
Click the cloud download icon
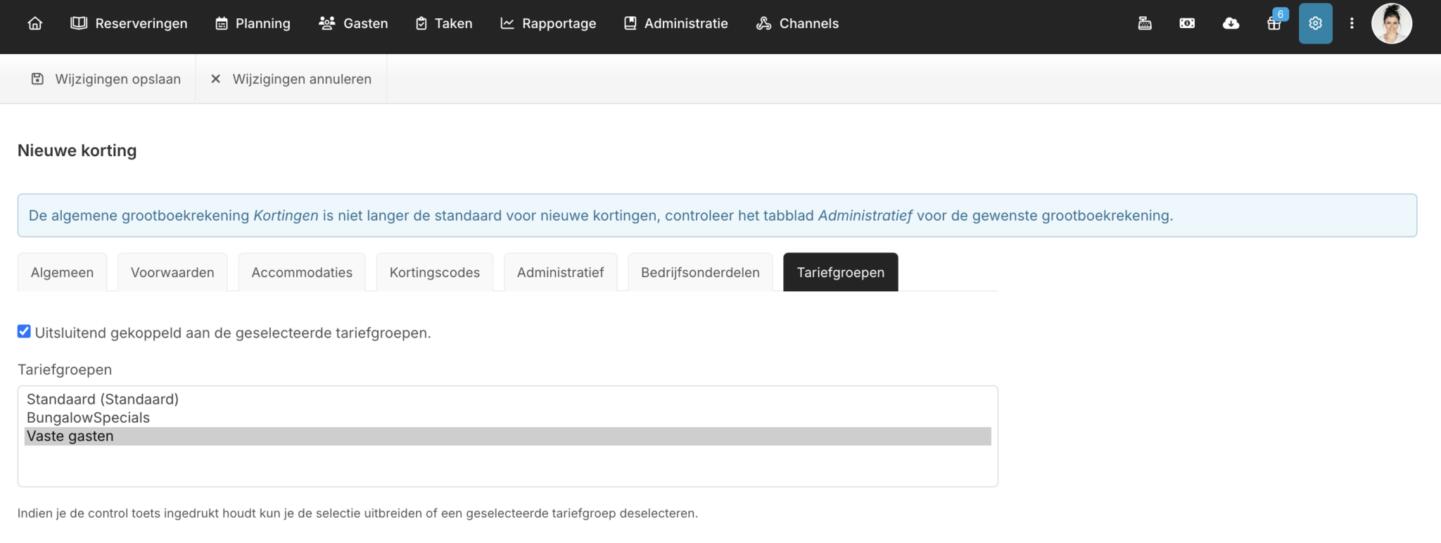tap(1231, 23)
